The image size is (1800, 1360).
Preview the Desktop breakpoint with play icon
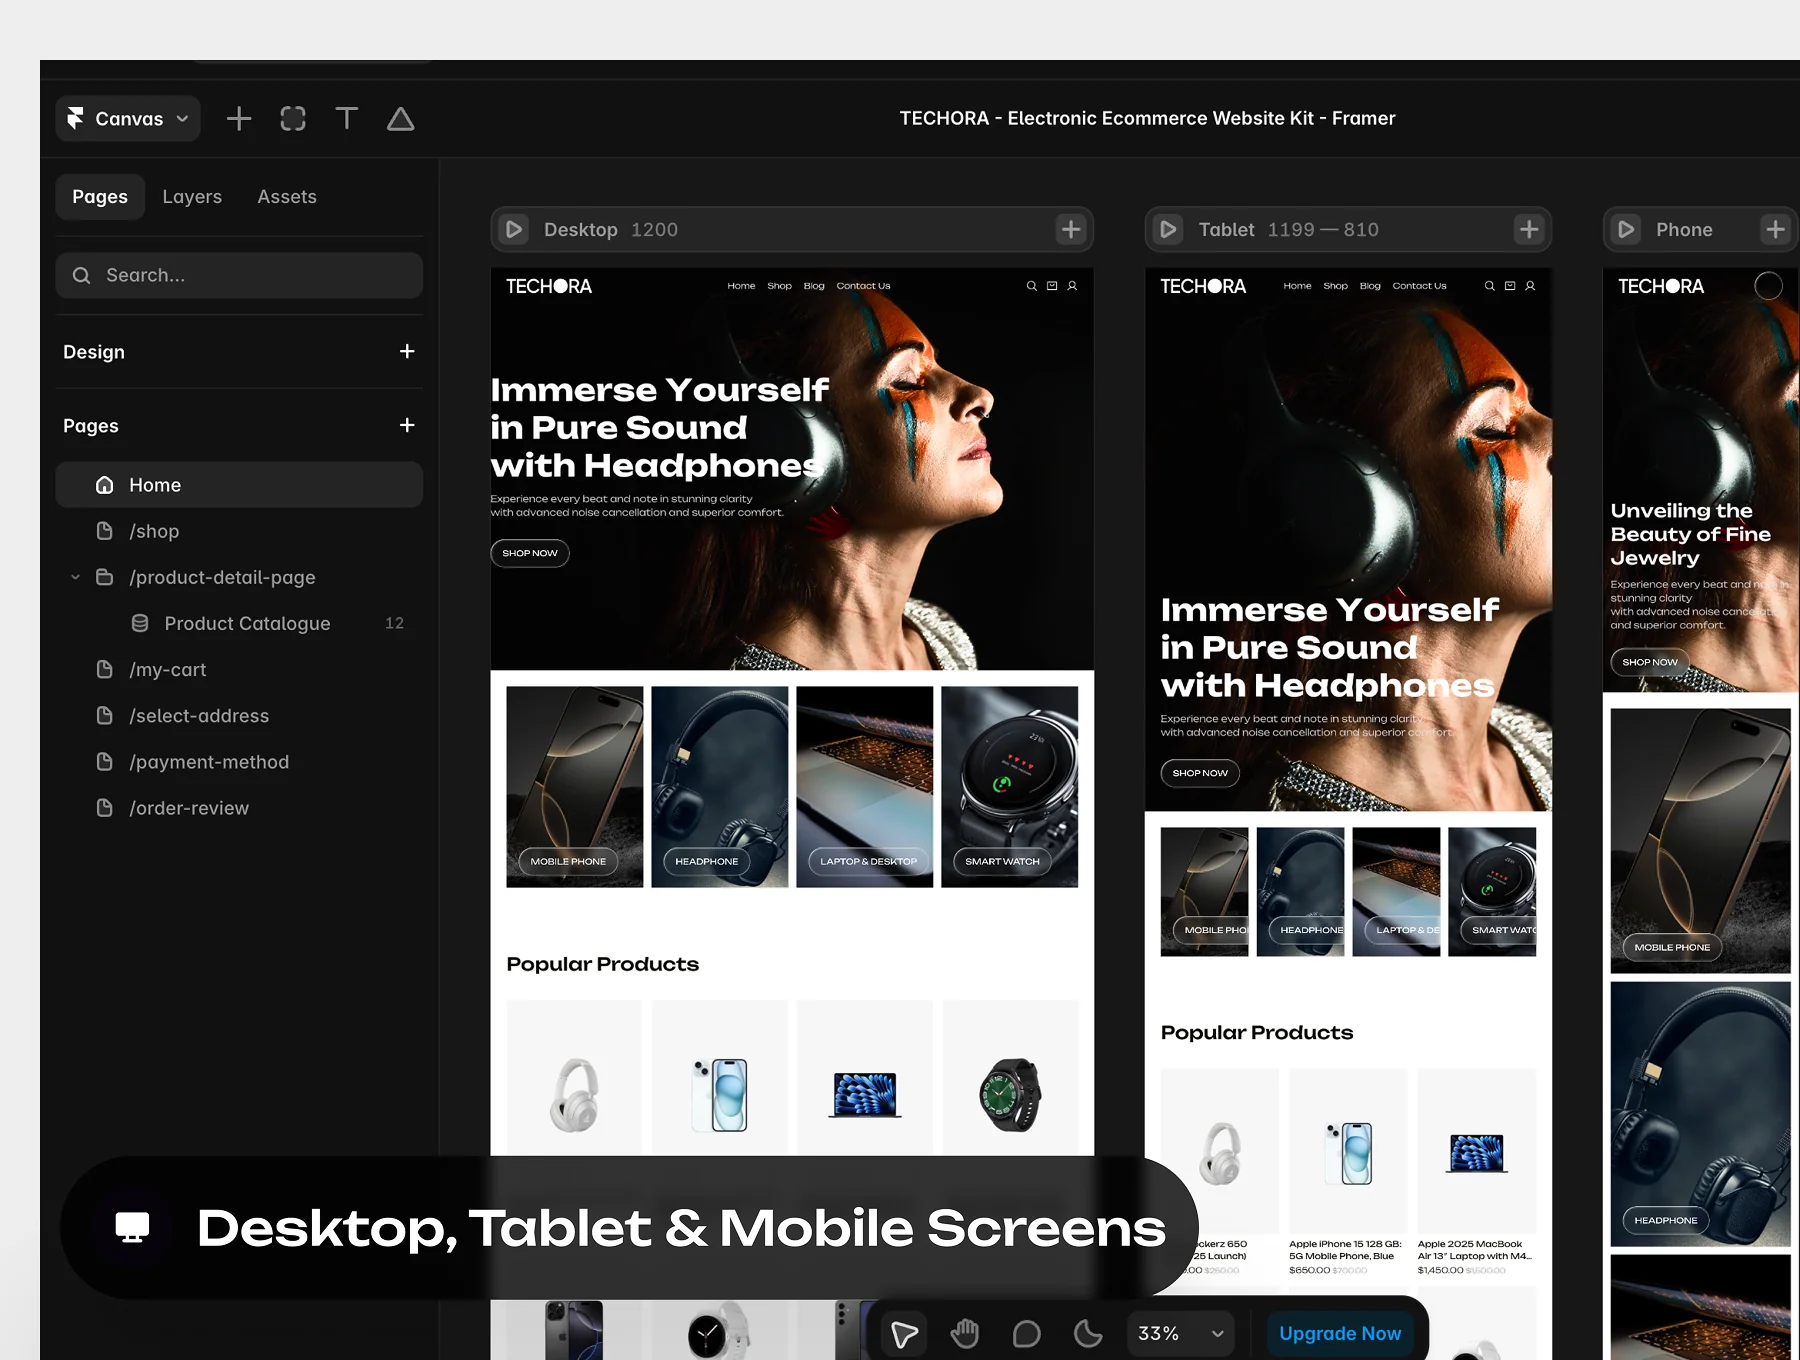(x=514, y=230)
